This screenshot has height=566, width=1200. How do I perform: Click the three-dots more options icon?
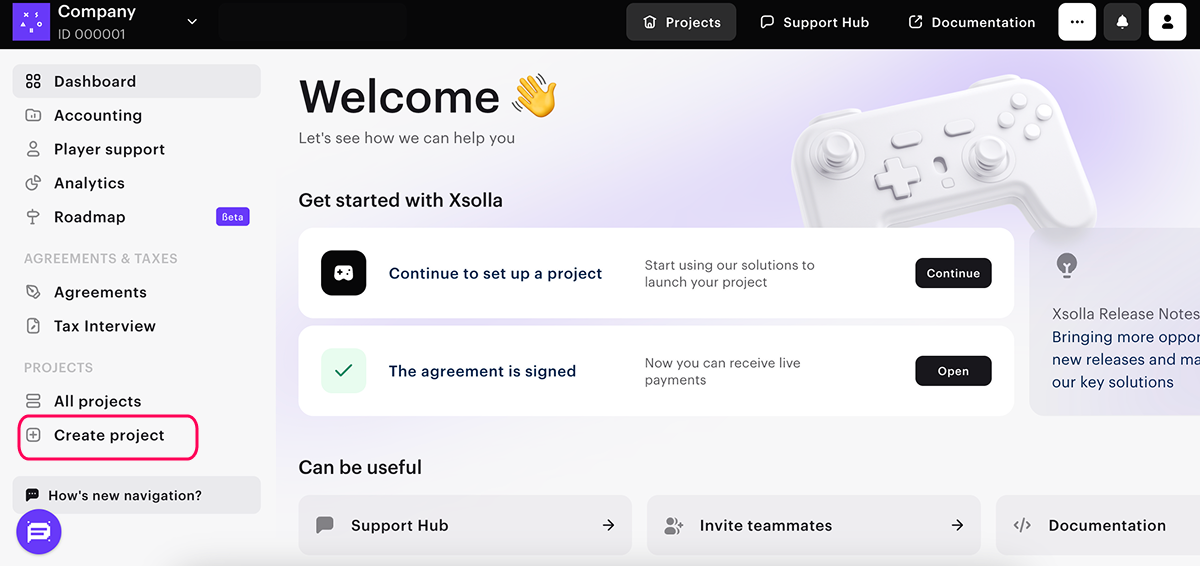(1077, 22)
